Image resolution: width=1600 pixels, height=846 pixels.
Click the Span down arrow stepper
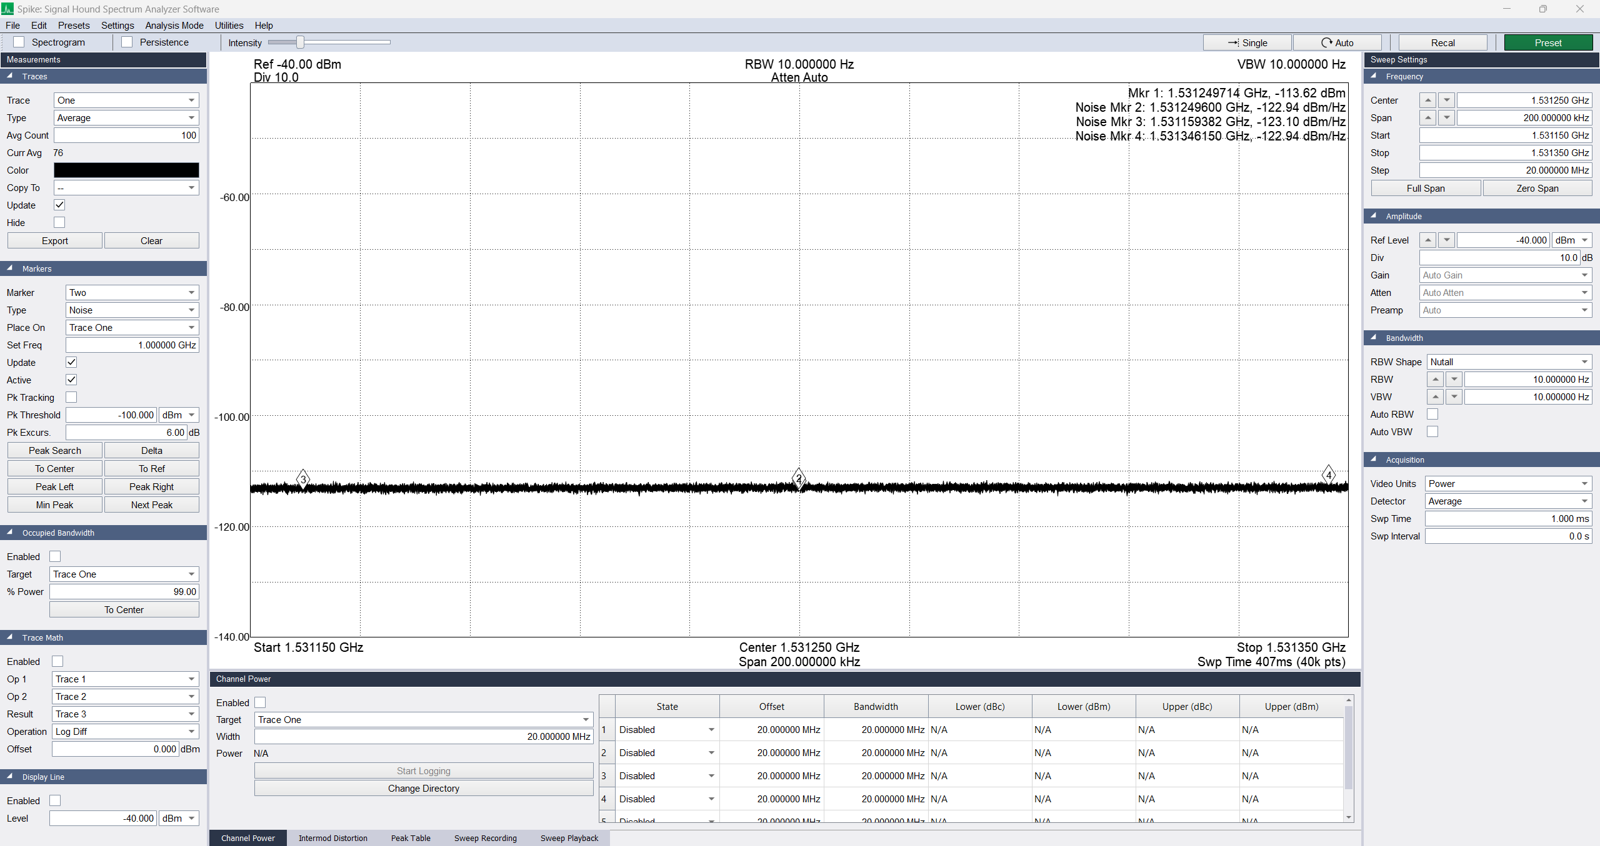pyautogui.click(x=1446, y=118)
